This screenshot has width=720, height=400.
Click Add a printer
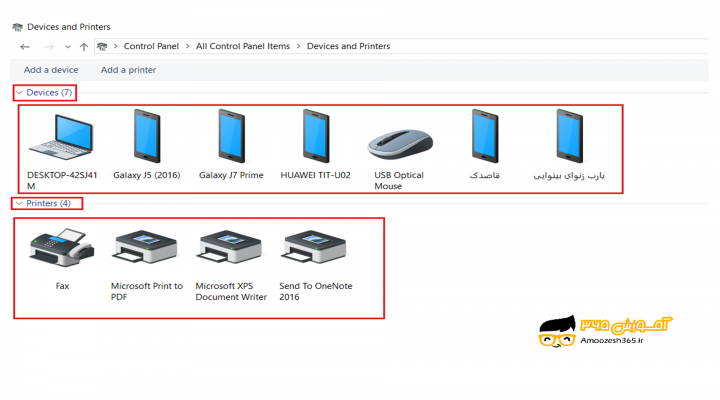129,70
